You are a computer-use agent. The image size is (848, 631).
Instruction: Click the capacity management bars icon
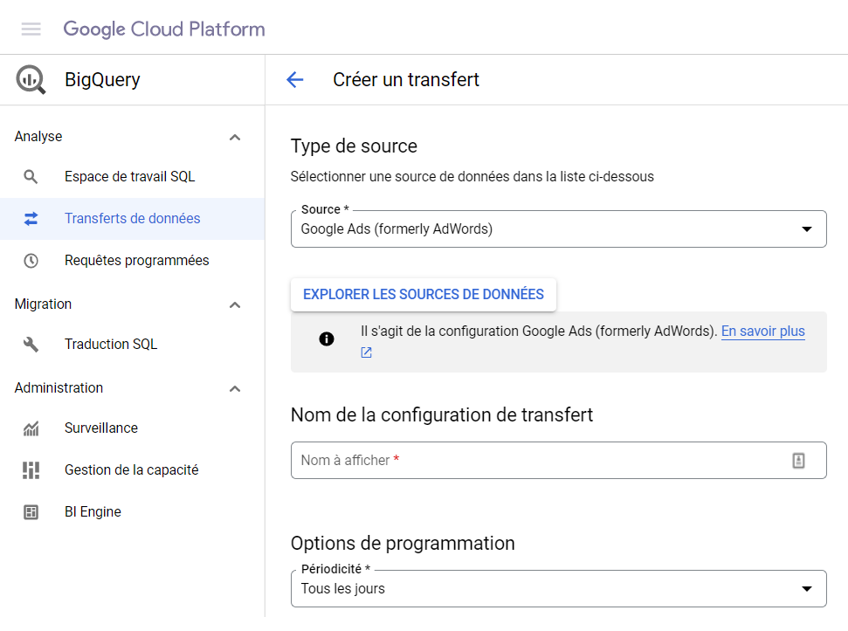tap(31, 470)
